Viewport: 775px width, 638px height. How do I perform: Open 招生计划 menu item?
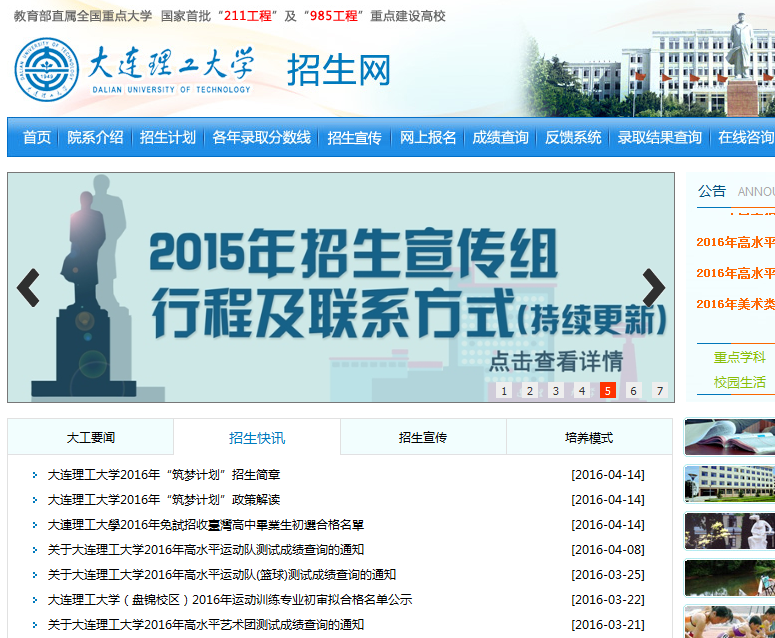(168, 137)
